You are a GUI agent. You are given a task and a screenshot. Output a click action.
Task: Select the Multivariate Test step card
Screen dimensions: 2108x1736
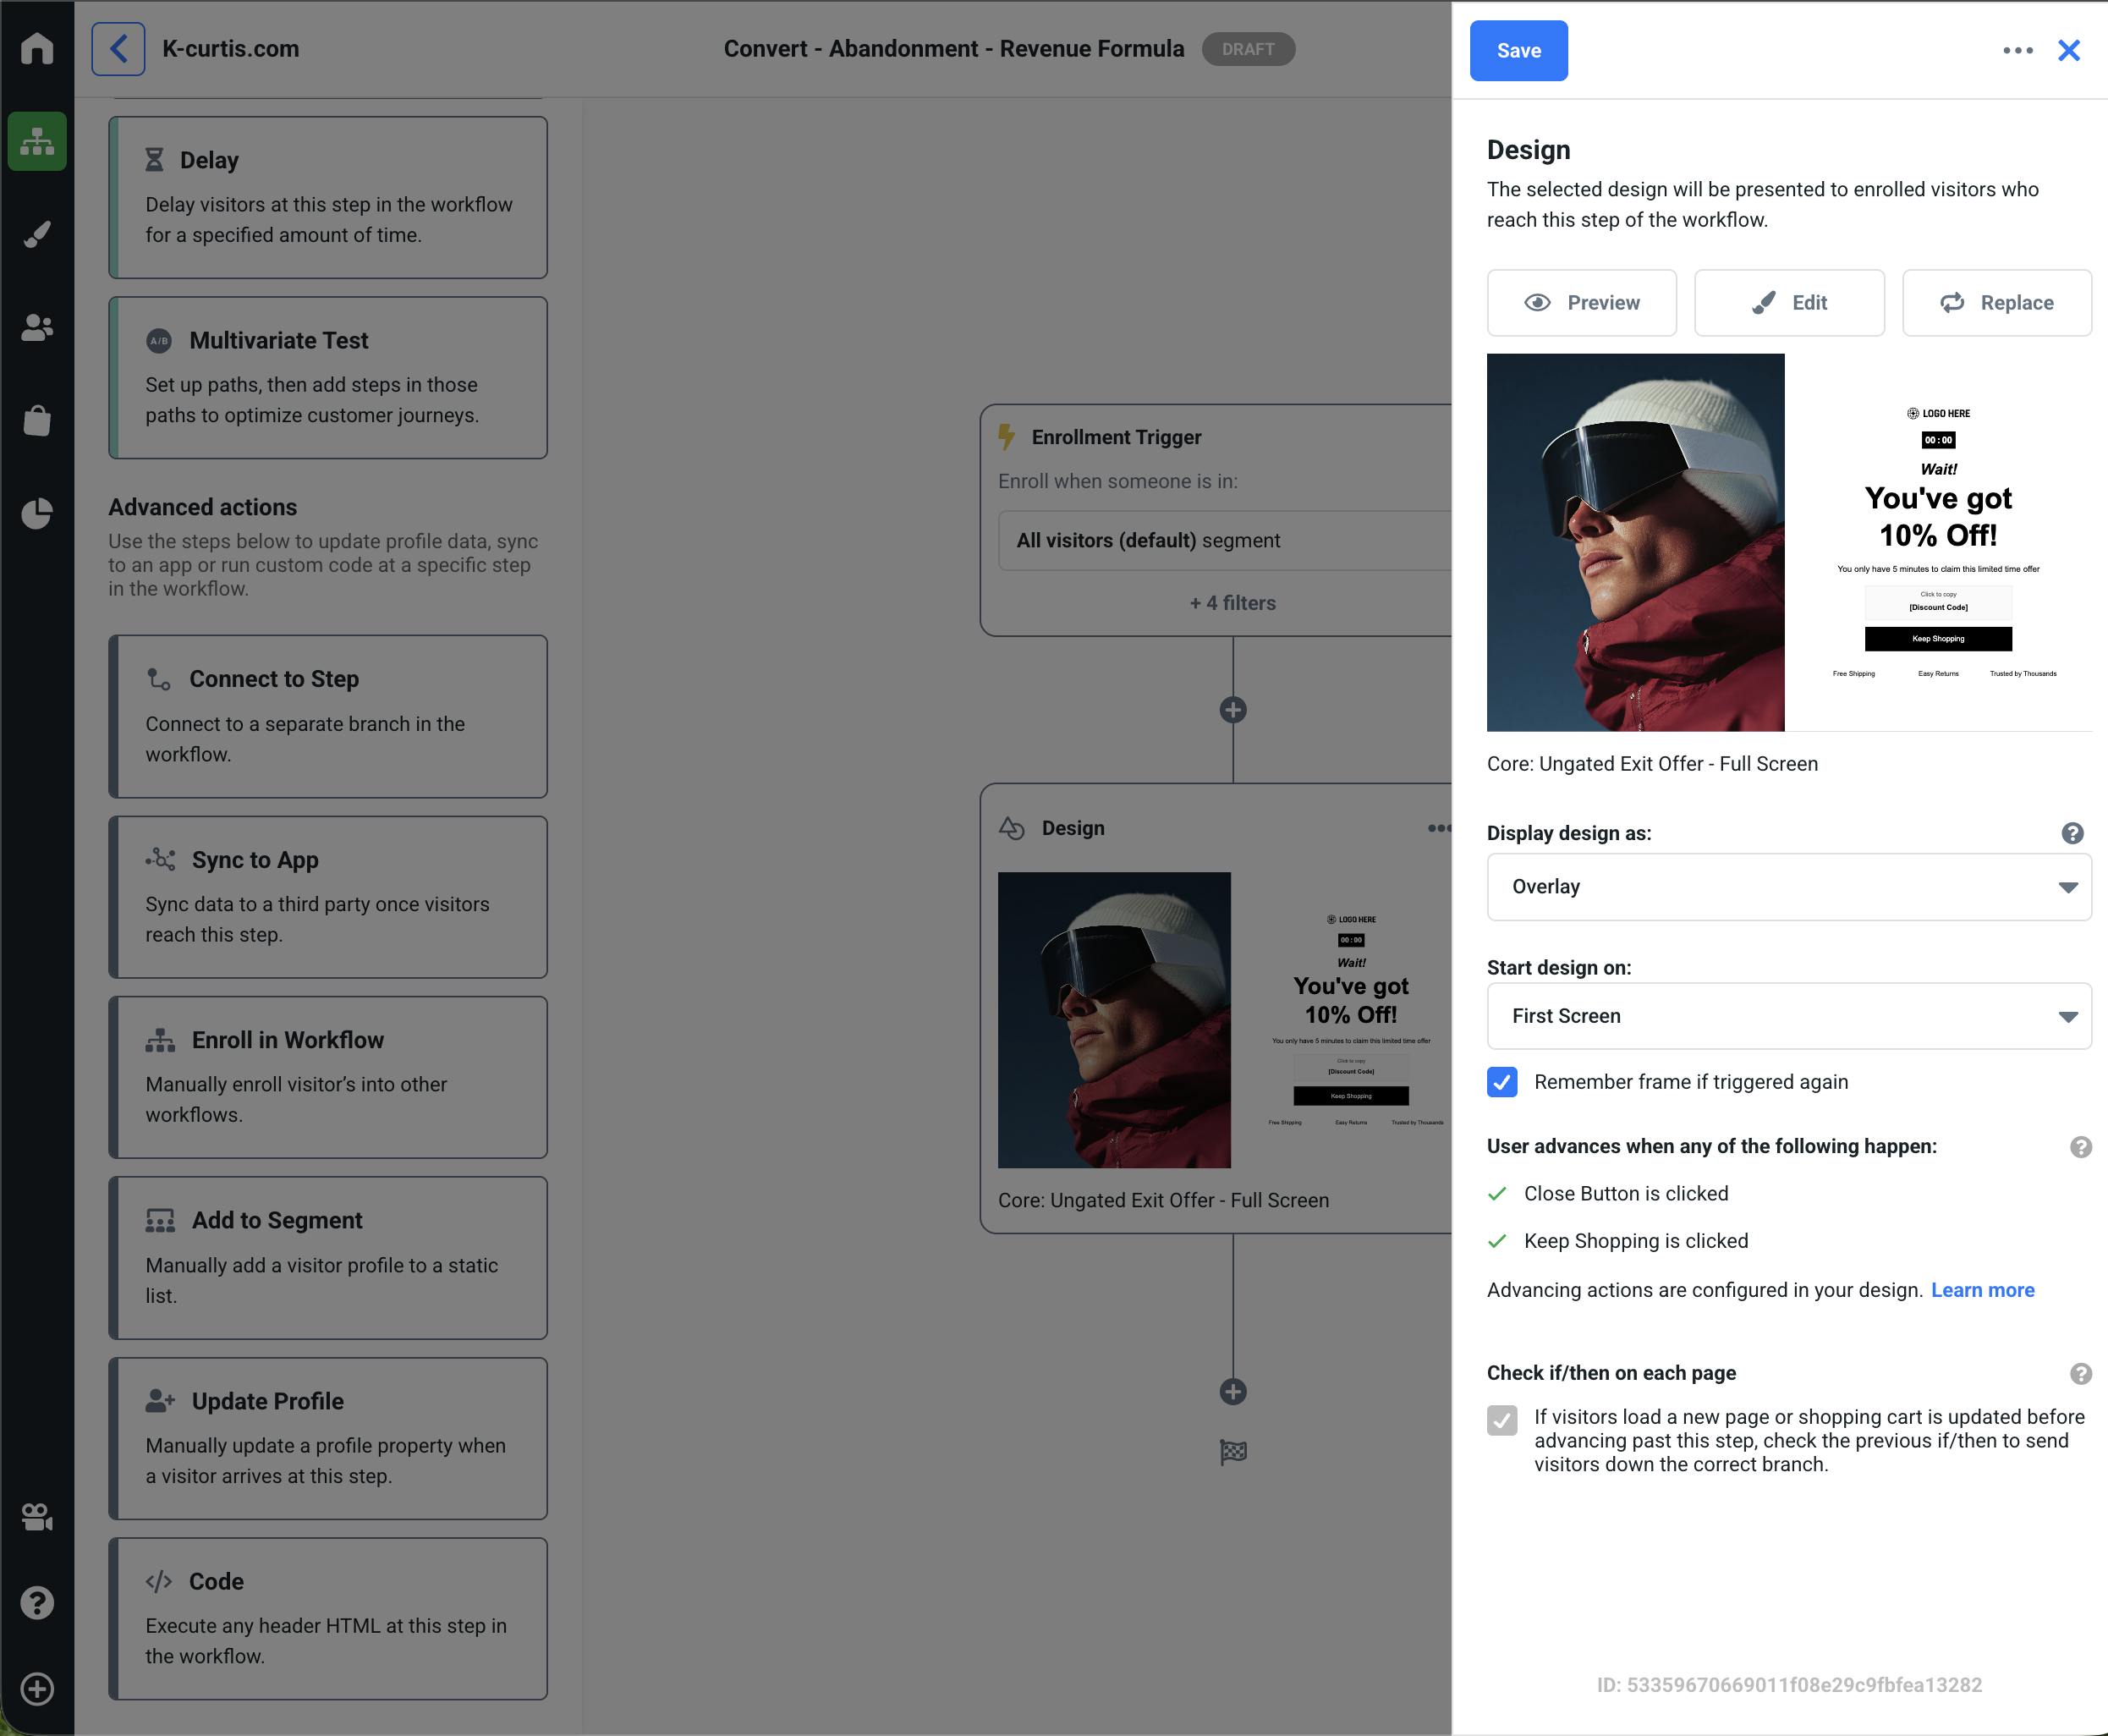328,378
